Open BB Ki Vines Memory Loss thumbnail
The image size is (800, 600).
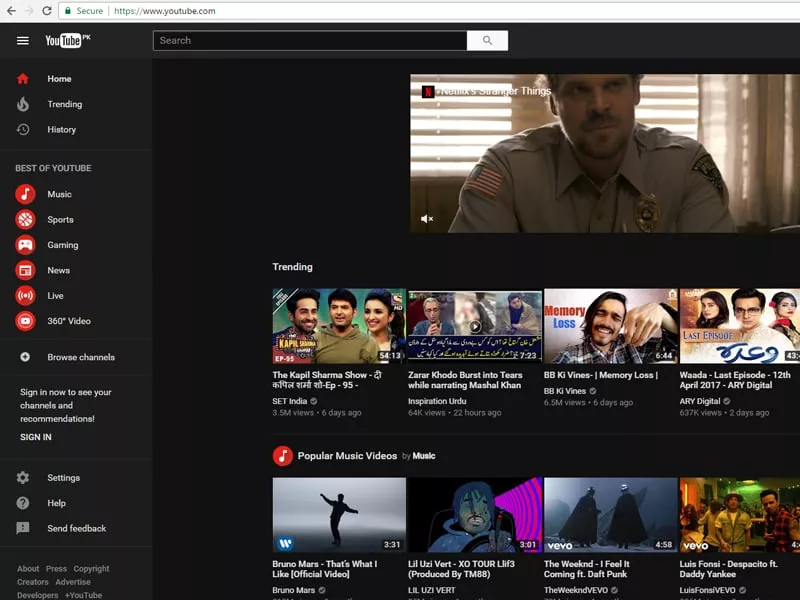(611, 326)
